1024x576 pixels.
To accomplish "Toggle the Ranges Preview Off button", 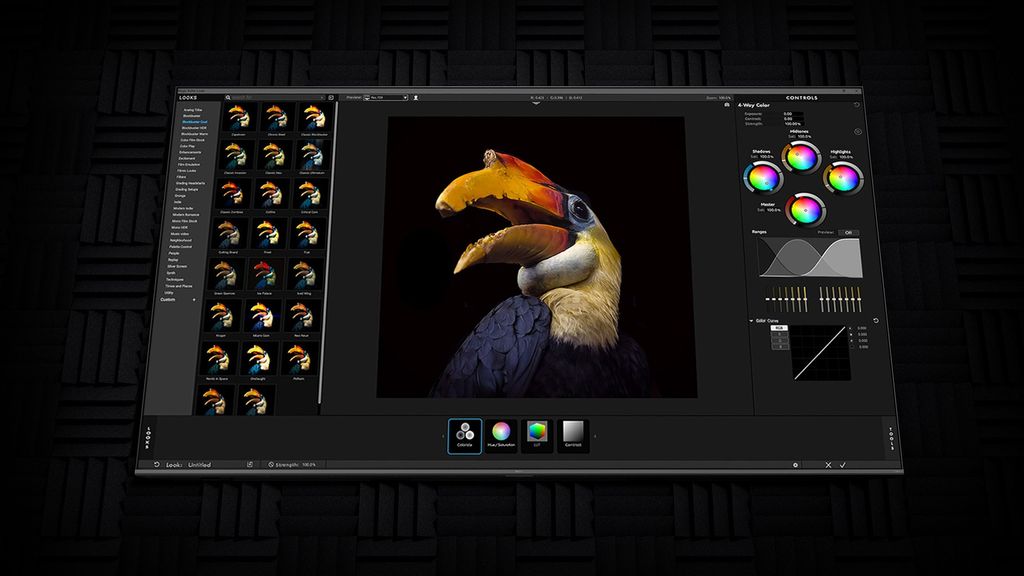I will [847, 232].
